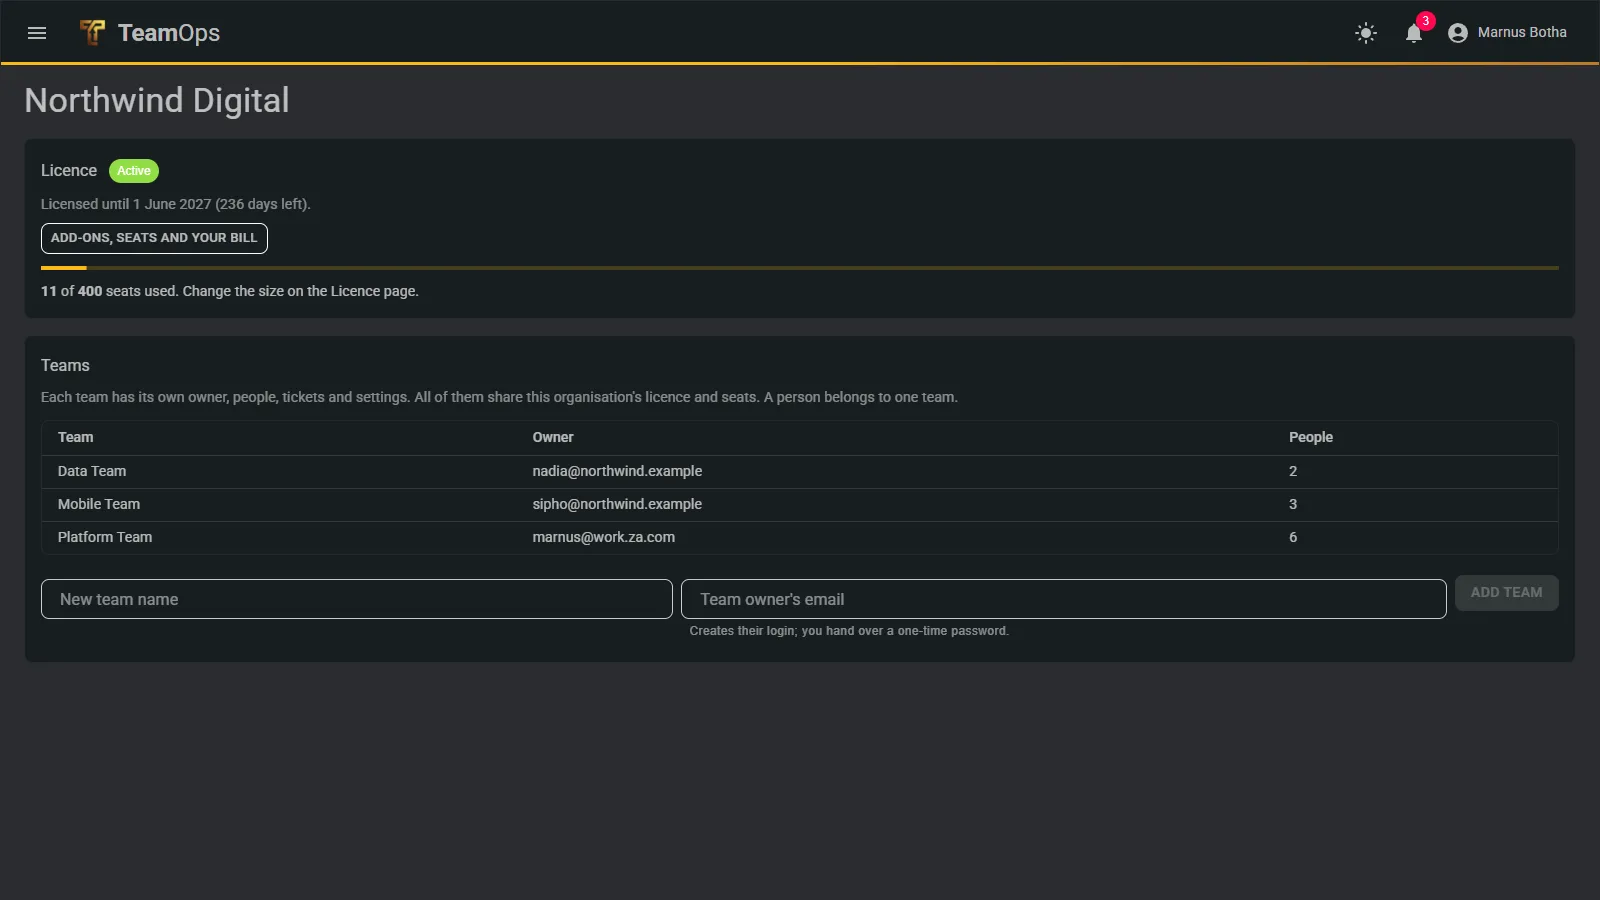Image resolution: width=1600 pixels, height=900 pixels.
Task: Click the user avatar icon
Action: point(1458,33)
